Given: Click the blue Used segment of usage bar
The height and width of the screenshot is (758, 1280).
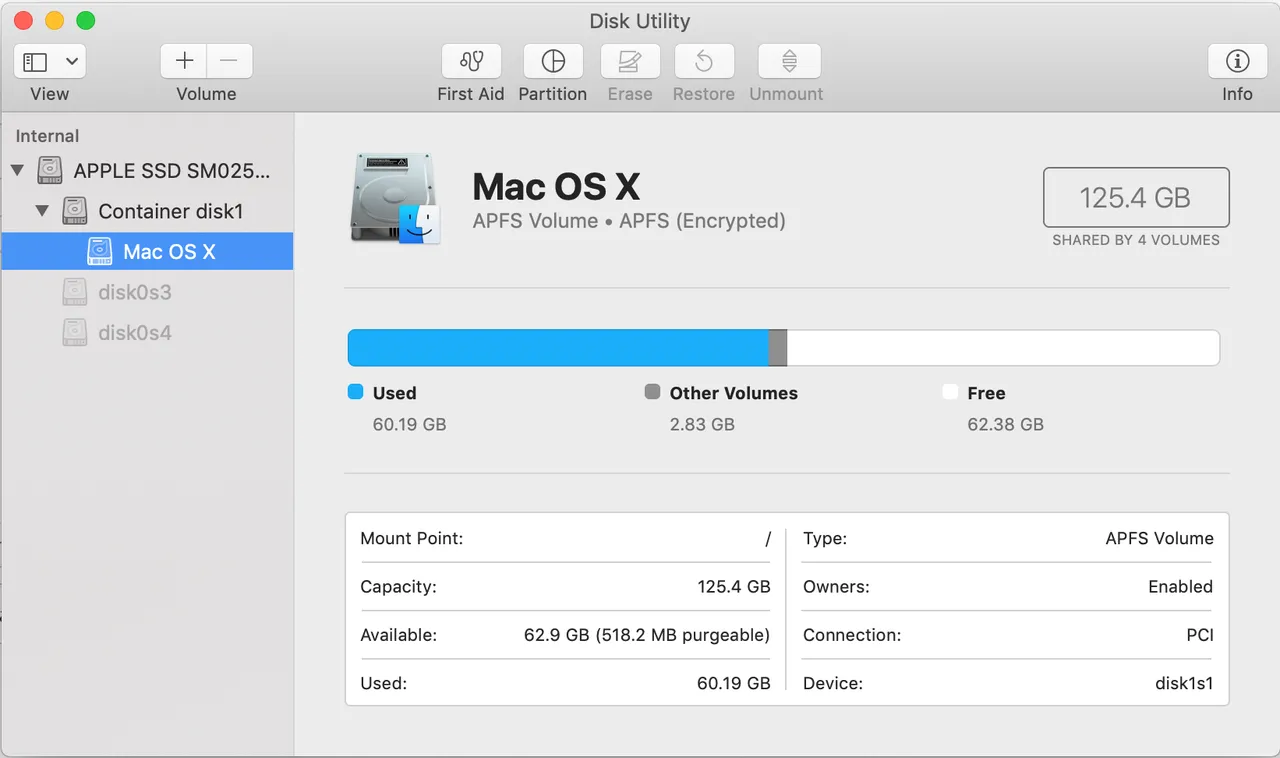Looking at the screenshot, I should [x=558, y=348].
